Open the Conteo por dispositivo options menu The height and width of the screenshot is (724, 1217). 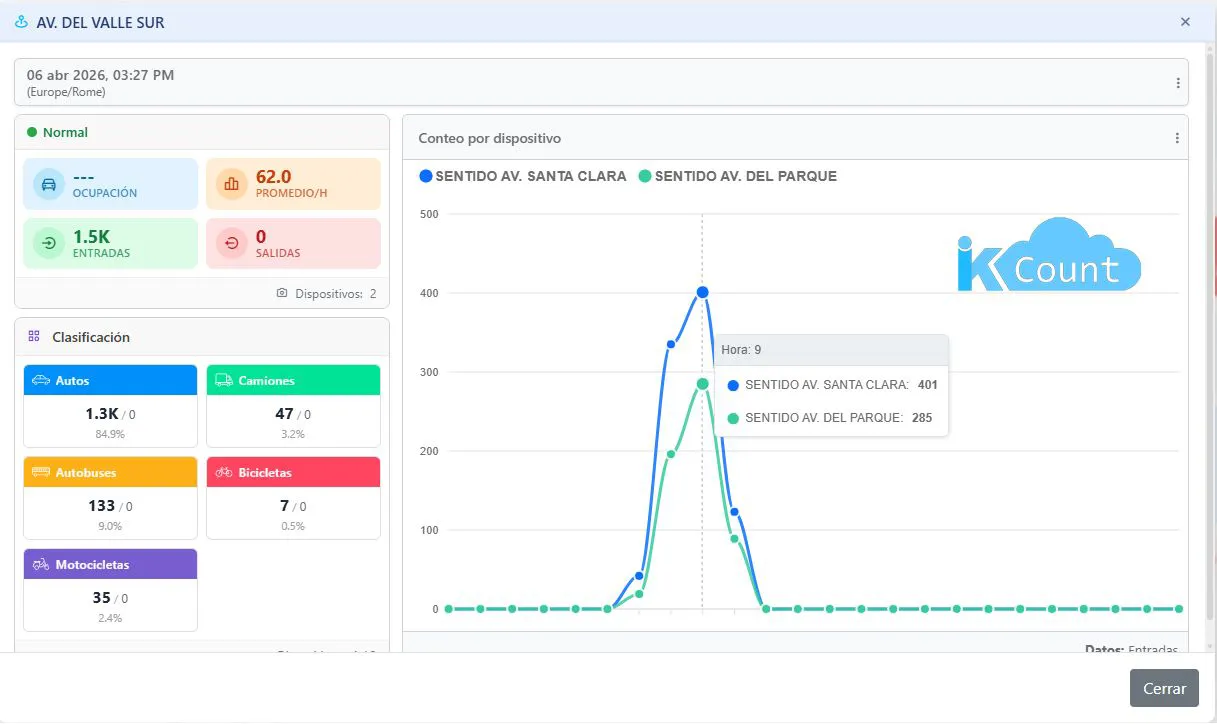point(1176,139)
